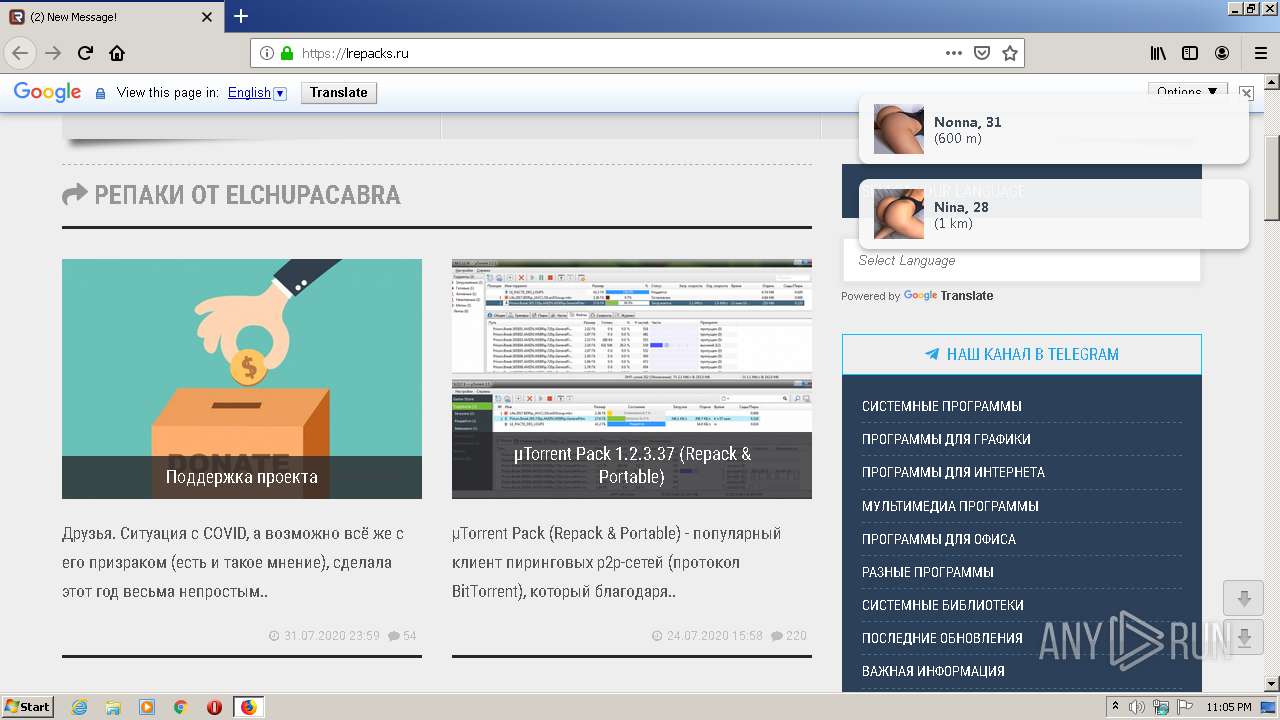Viewport: 1280px width, 720px height.
Task: Open the system tray volume control
Action: tap(1137, 707)
